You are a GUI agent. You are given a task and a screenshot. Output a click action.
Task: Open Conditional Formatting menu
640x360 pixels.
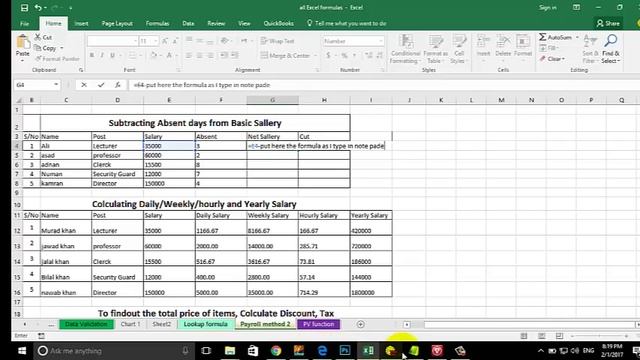click(405, 49)
